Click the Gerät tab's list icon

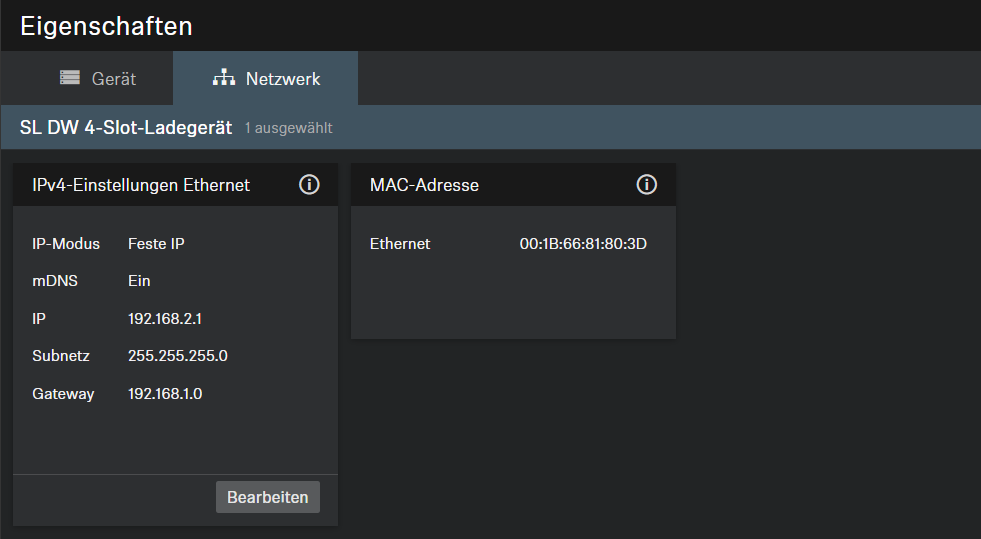69,78
